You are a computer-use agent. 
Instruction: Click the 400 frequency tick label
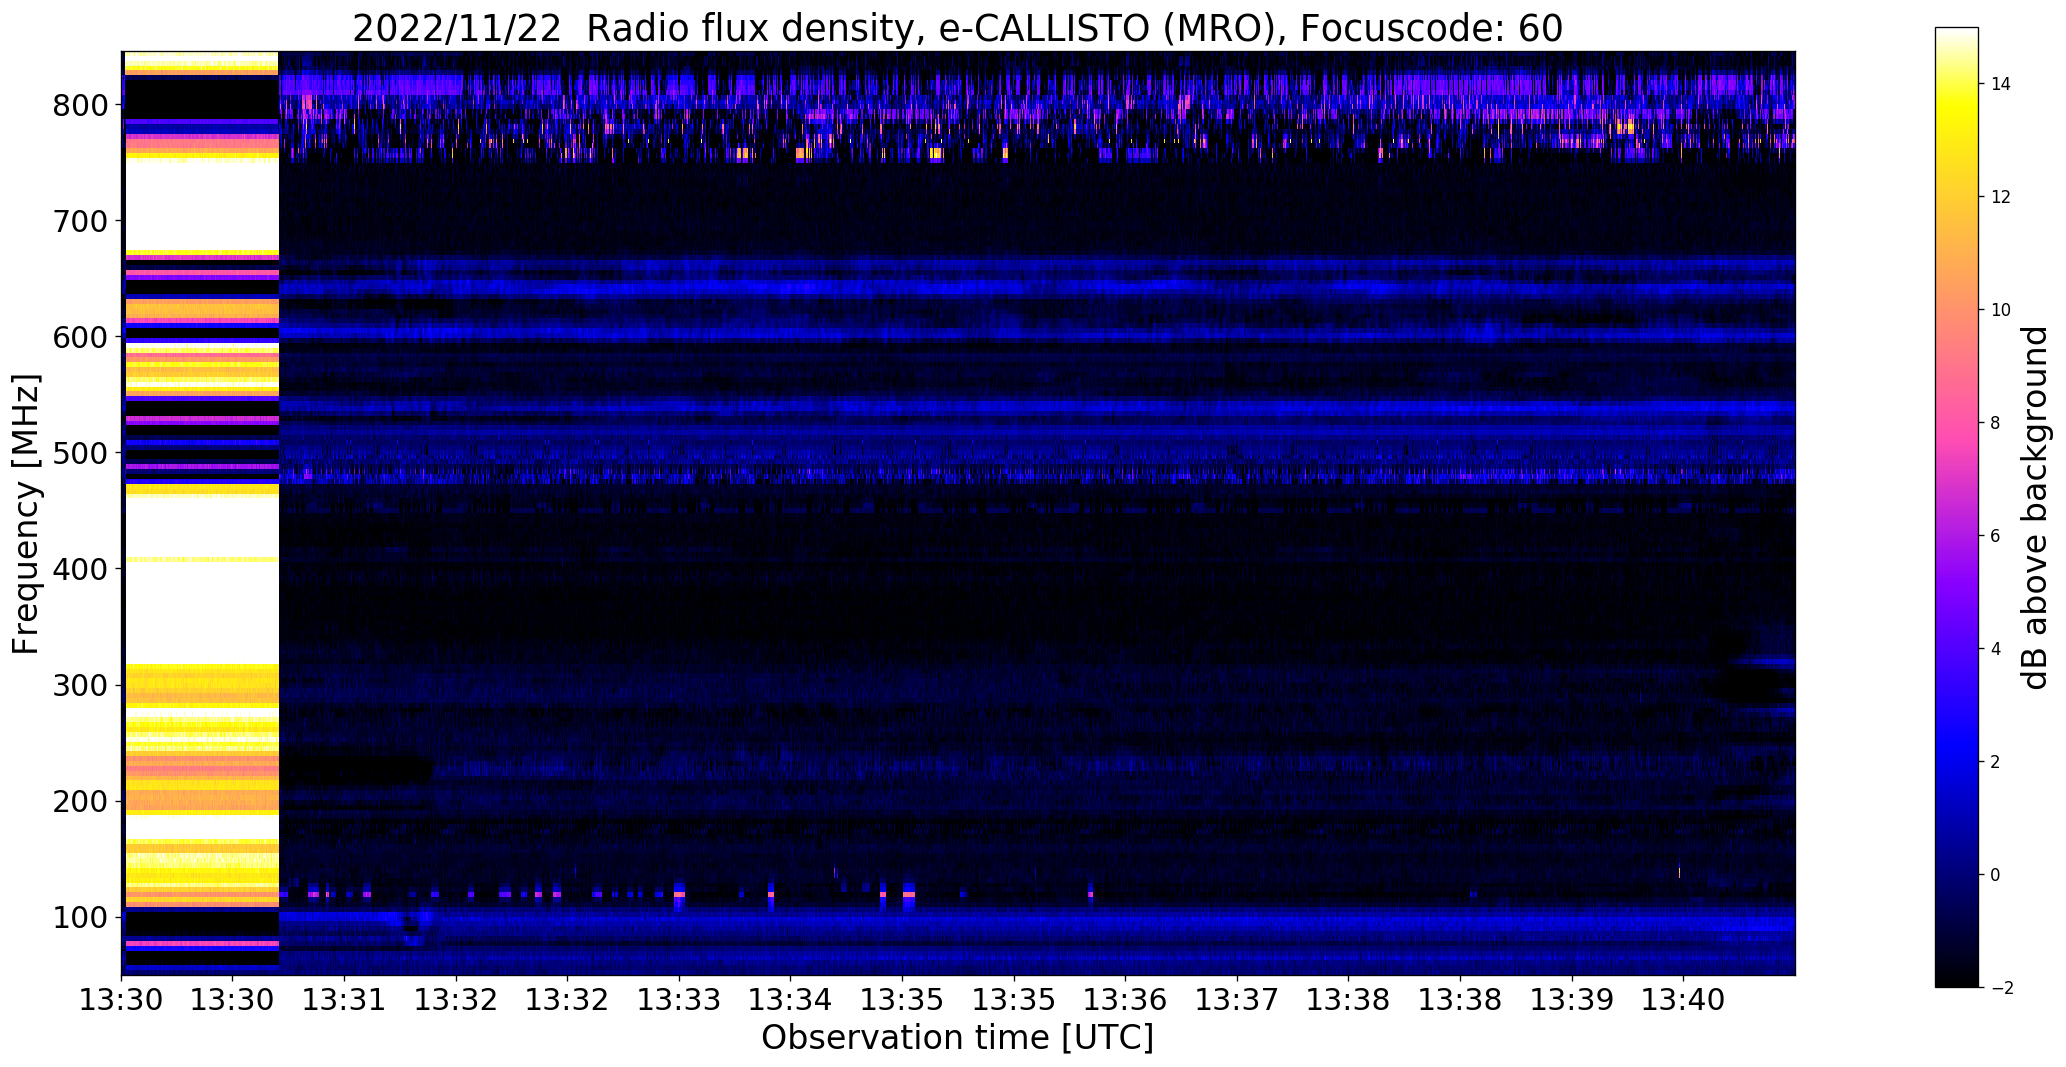point(80,569)
